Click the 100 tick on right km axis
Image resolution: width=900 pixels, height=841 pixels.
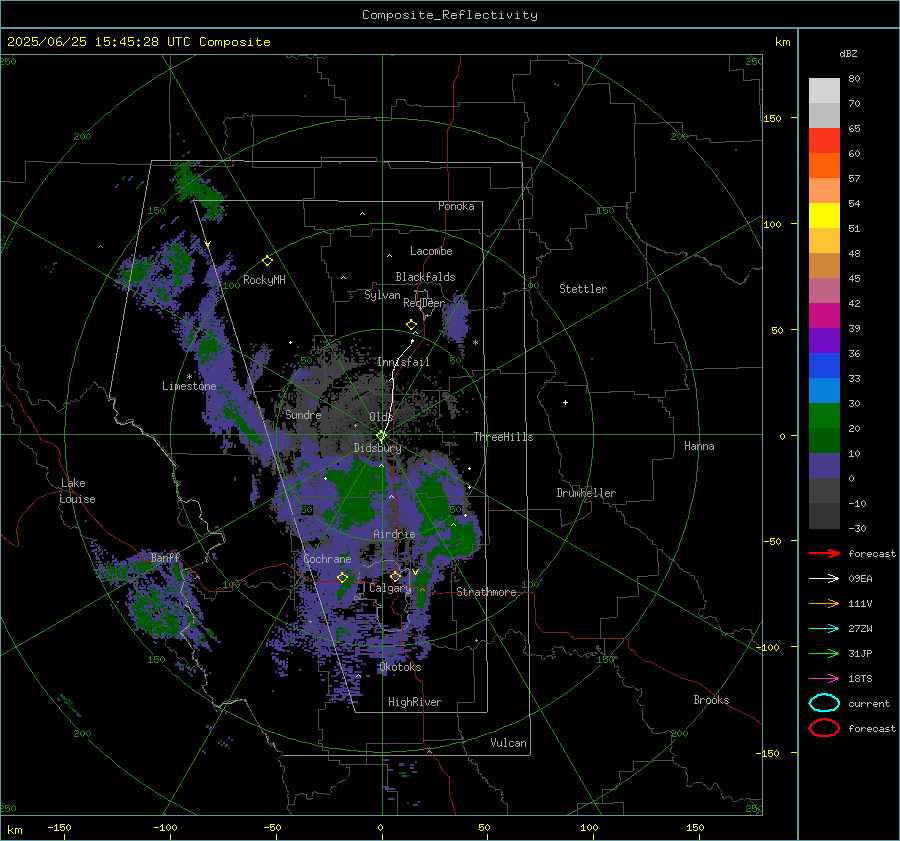(x=773, y=224)
